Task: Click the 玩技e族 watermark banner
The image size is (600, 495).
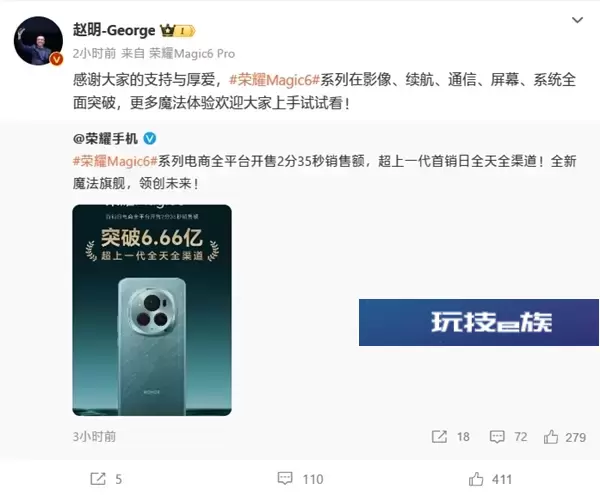Action: [479, 322]
